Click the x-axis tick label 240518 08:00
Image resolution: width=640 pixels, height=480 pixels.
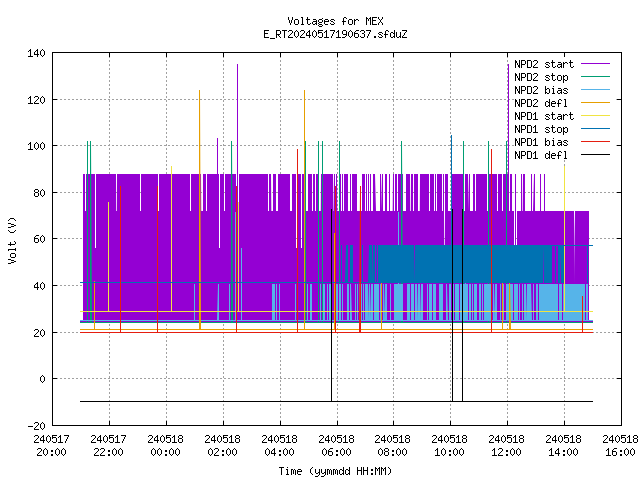point(392,446)
